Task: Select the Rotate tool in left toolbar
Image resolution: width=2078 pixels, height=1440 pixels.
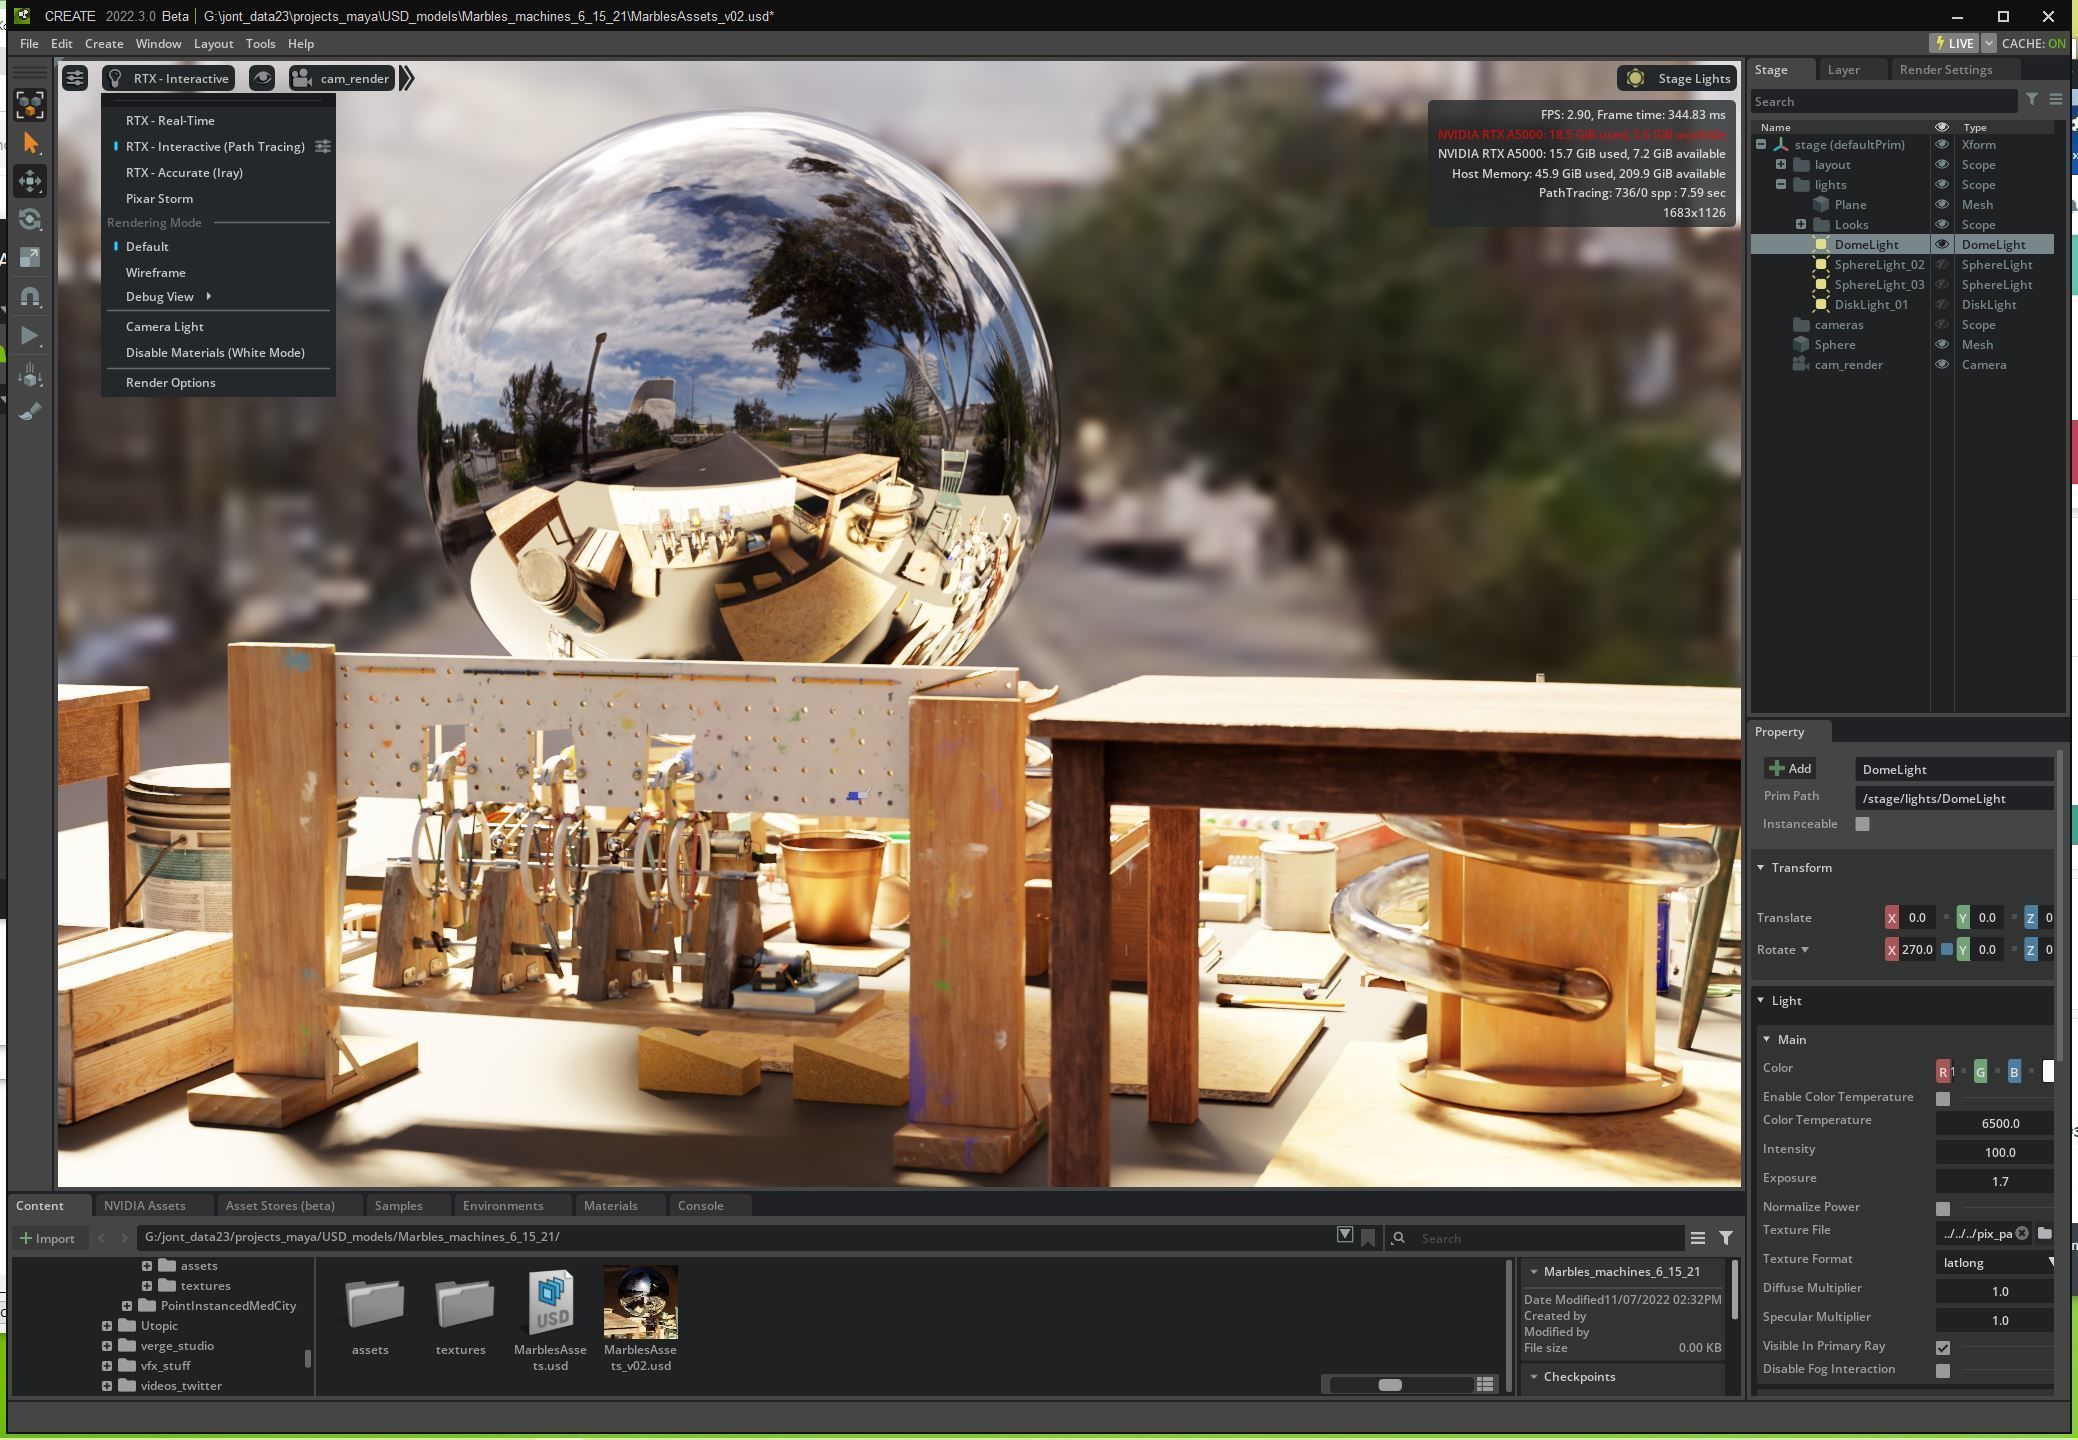Action: pyautogui.click(x=30, y=219)
